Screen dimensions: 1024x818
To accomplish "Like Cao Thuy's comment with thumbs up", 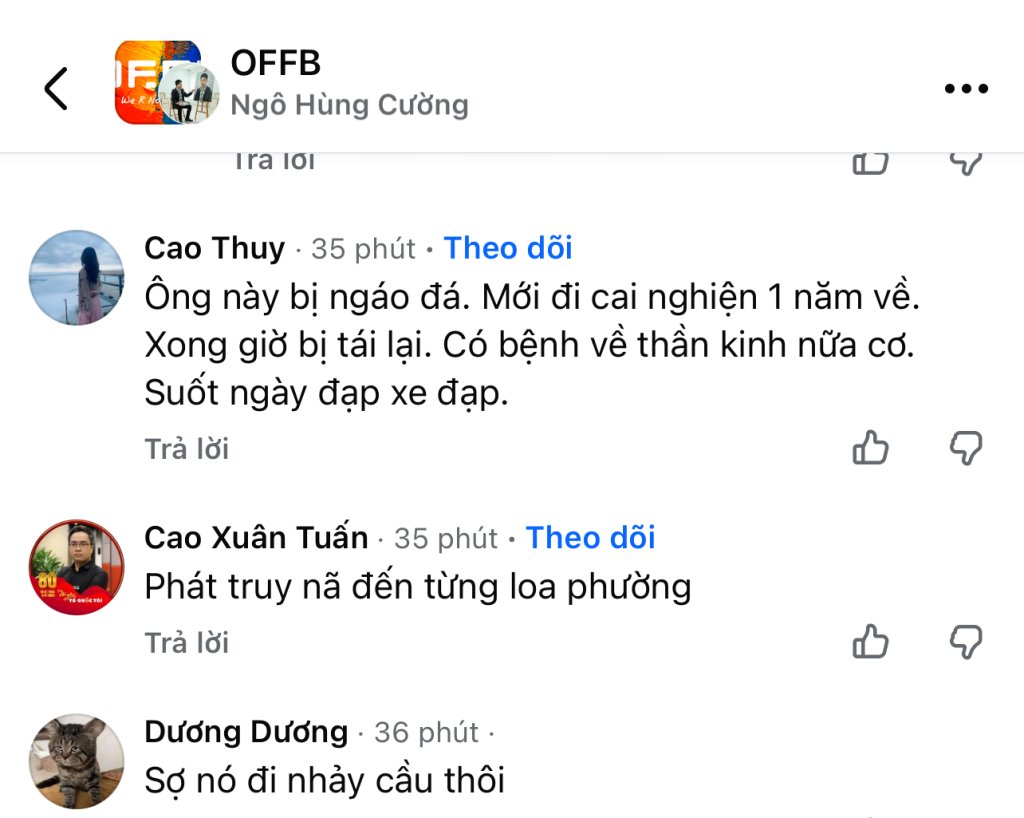I will click(x=870, y=448).
